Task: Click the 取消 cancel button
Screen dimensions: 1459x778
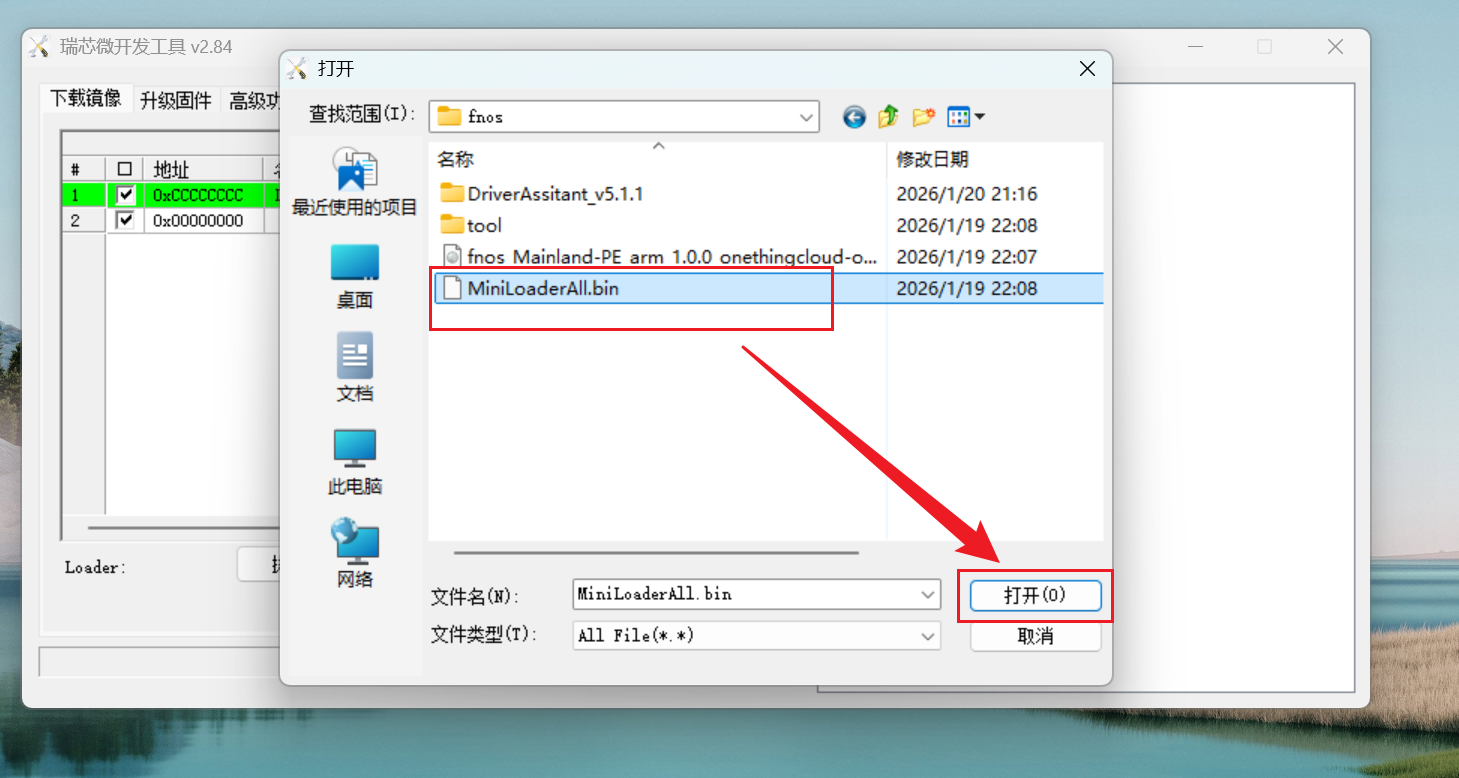Action: [x=1035, y=636]
